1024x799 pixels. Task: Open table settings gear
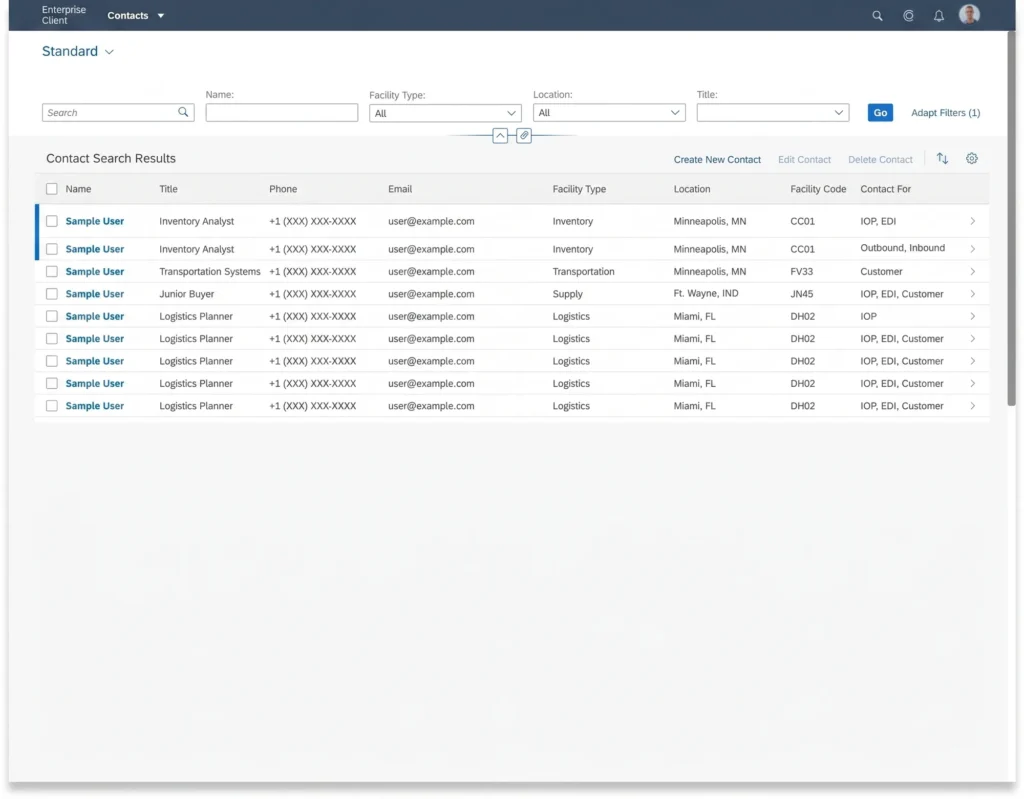click(972, 159)
